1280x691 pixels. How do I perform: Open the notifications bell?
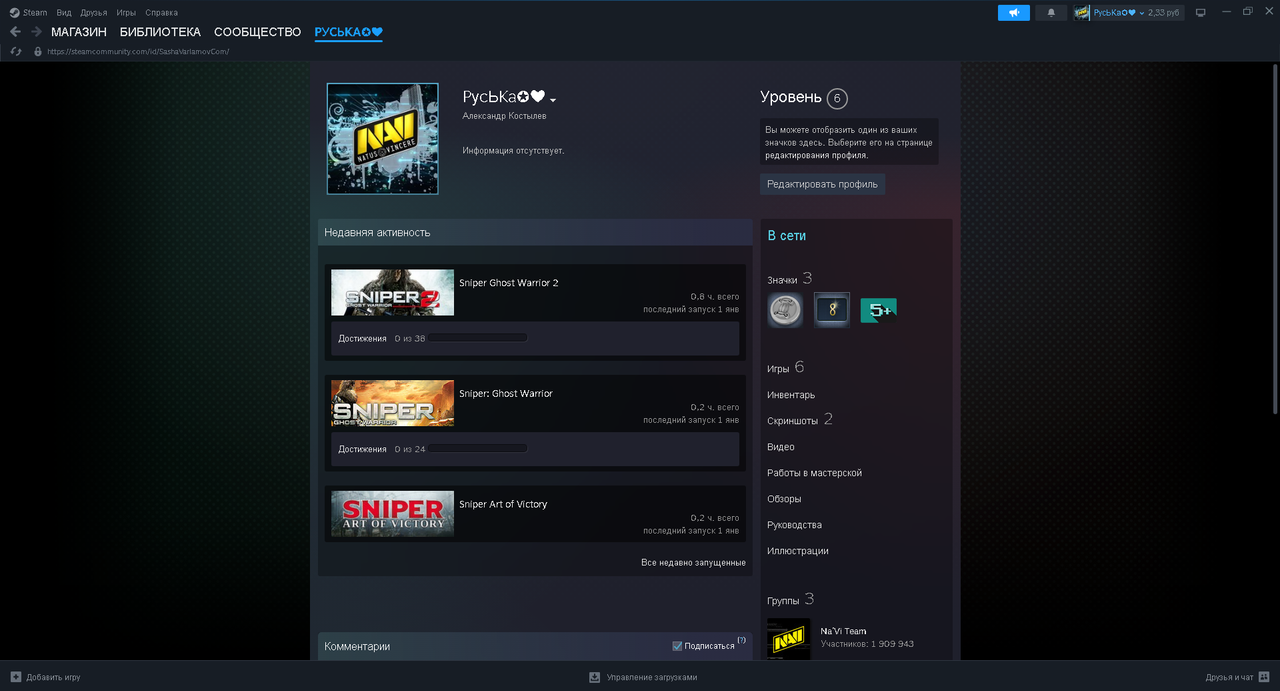[x=1050, y=12]
